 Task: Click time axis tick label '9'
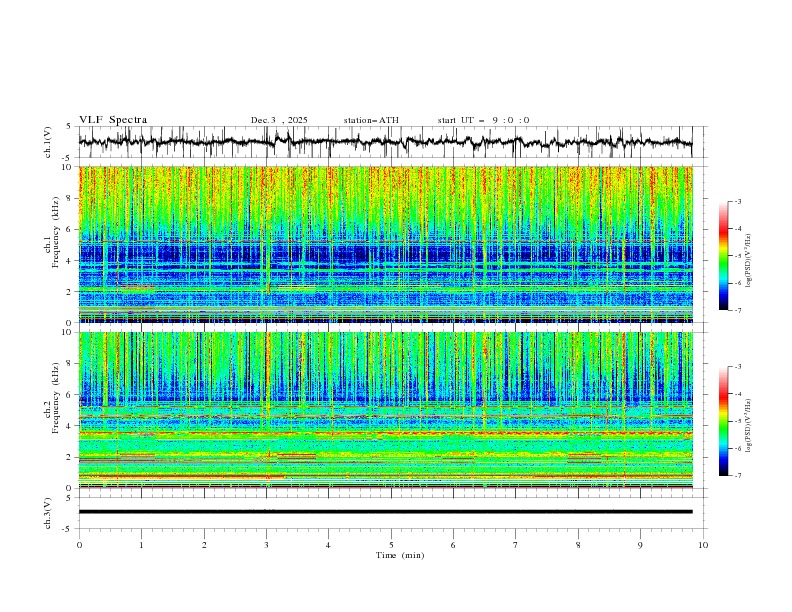(640, 545)
